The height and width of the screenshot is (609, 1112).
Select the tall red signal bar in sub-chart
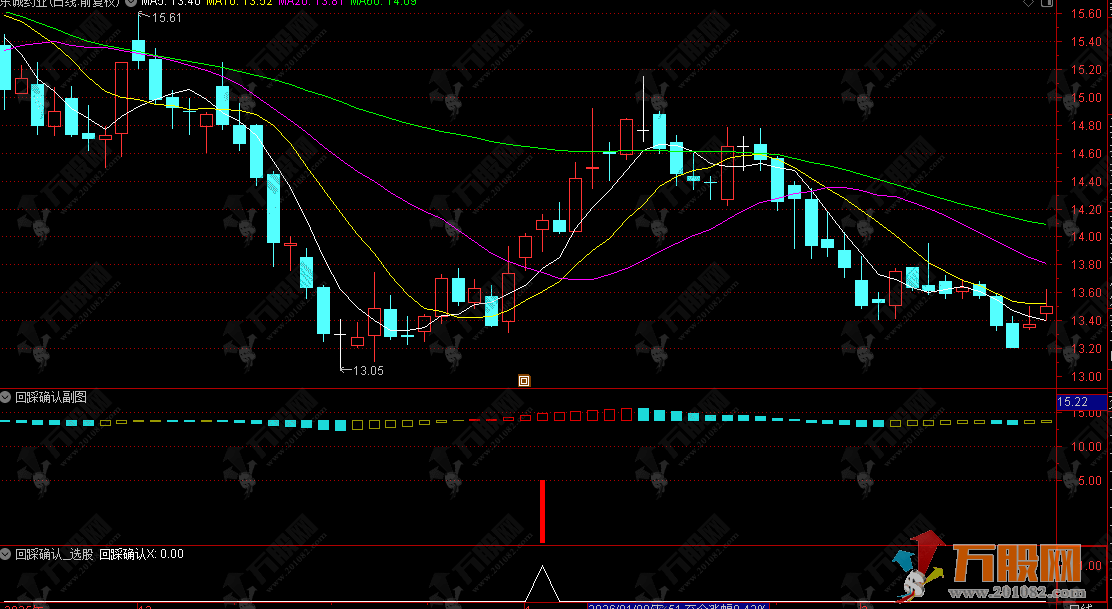(x=543, y=511)
